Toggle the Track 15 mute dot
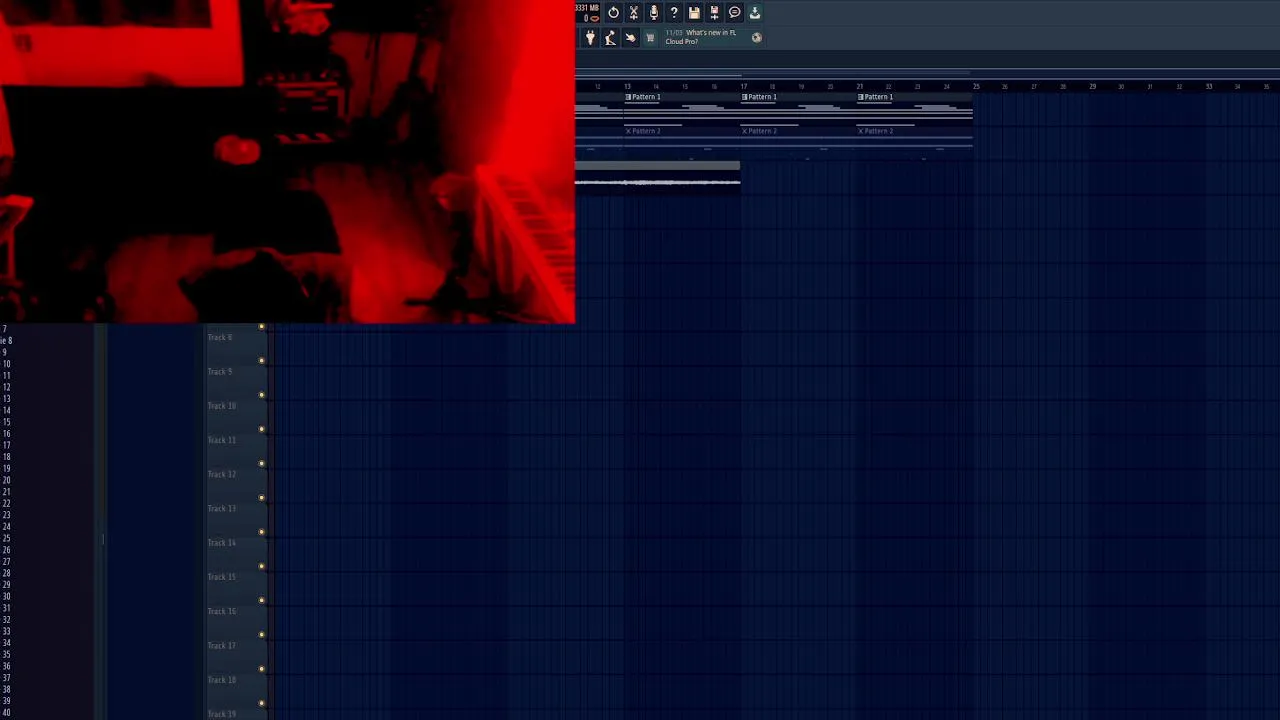This screenshot has height=720, width=1280. click(262, 600)
